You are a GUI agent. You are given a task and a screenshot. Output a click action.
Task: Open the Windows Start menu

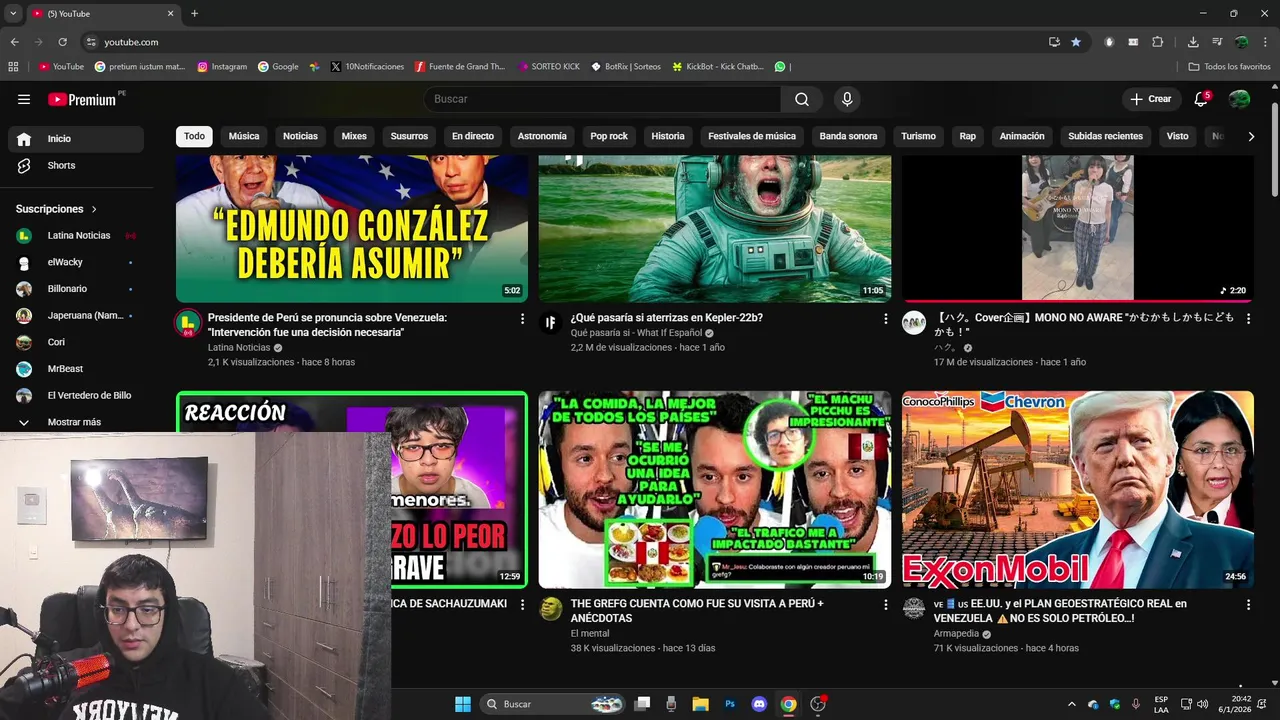point(463,704)
